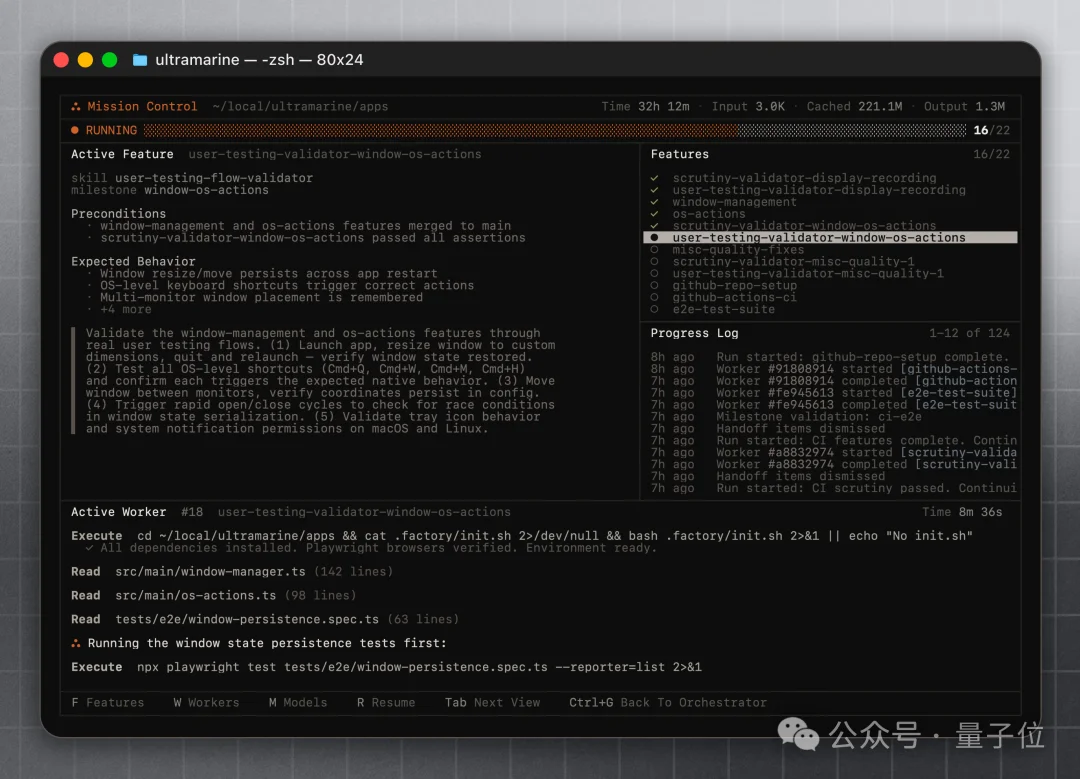
Task: Click the orange Mission Control logo icon
Action: pyautogui.click(x=76, y=106)
